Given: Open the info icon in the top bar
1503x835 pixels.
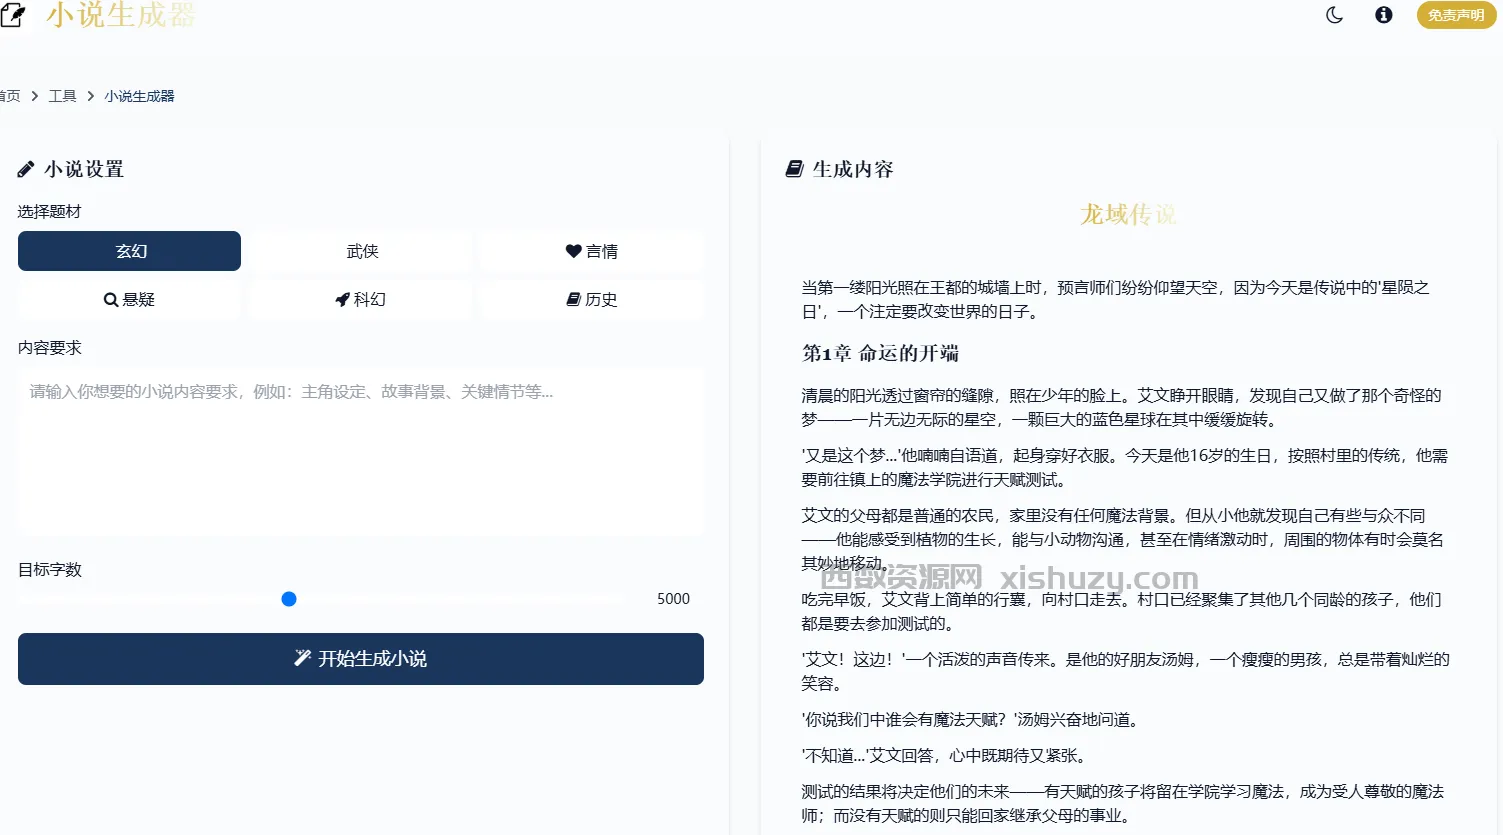Looking at the screenshot, I should pos(1383,15).
